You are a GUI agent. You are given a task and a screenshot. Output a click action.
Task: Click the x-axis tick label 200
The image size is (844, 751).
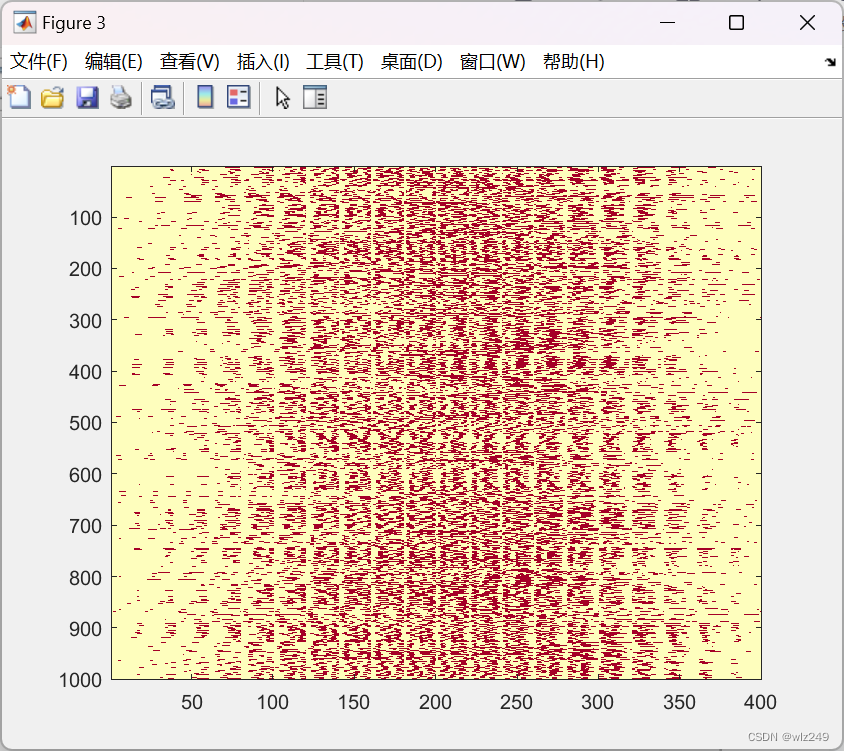[435, 703]
